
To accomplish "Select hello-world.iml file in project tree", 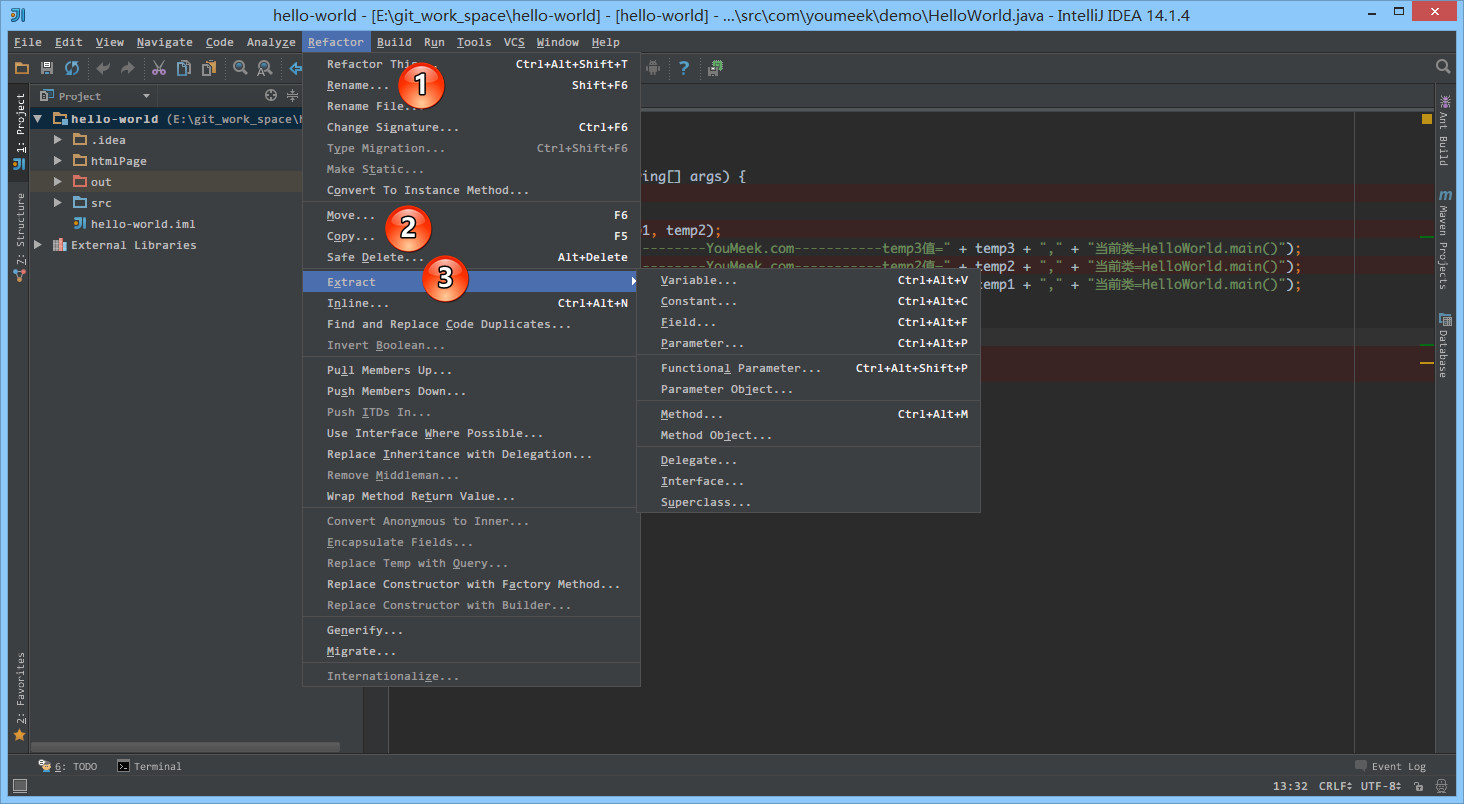I will click(x=142, y=224).
